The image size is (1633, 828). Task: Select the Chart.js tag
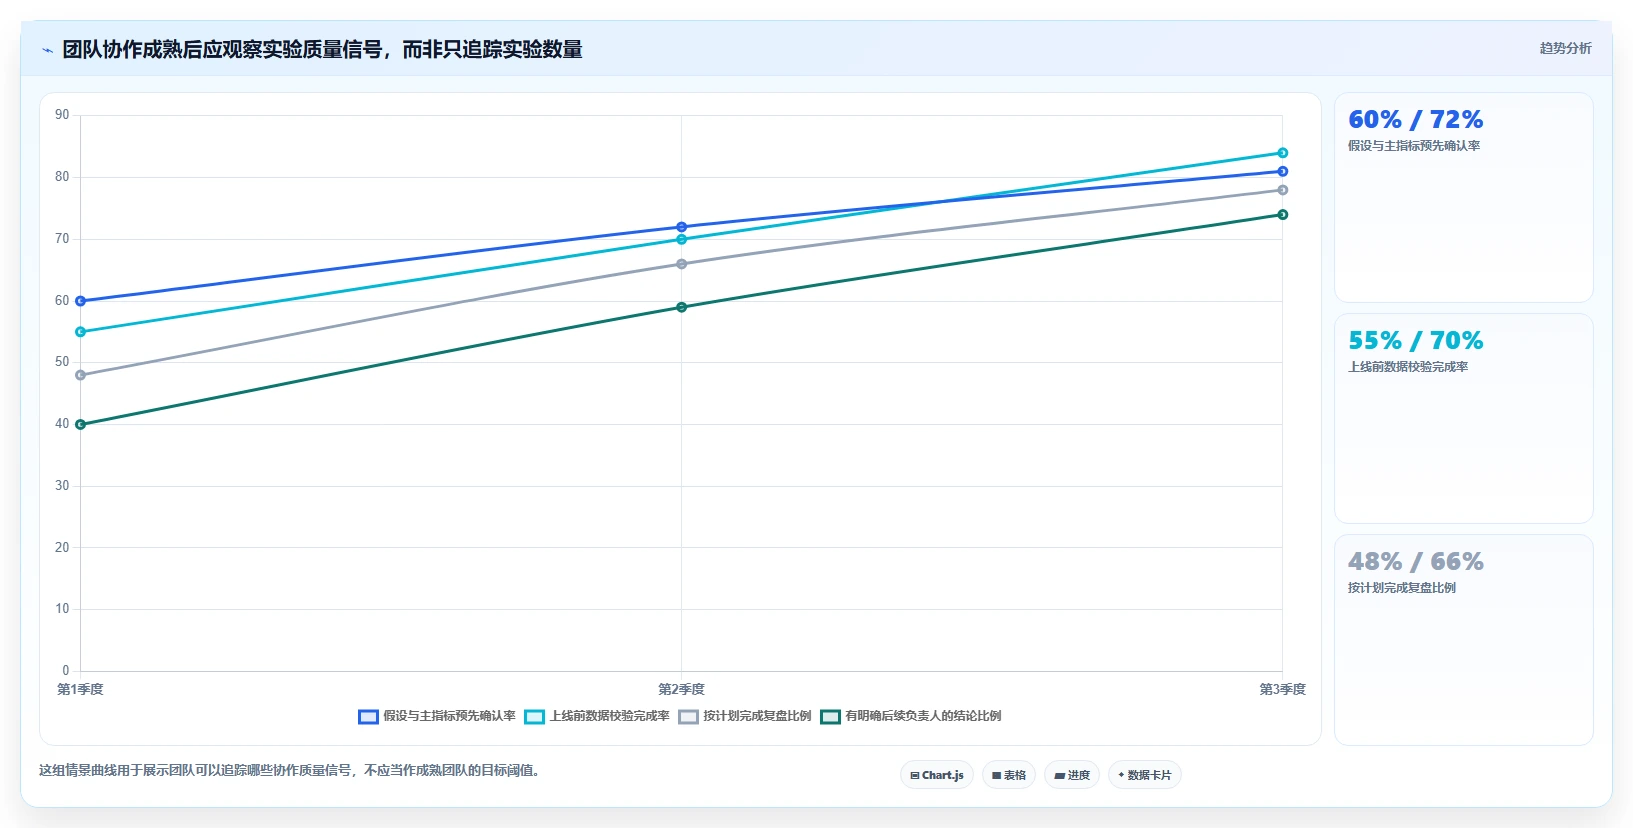pos(937,775)
